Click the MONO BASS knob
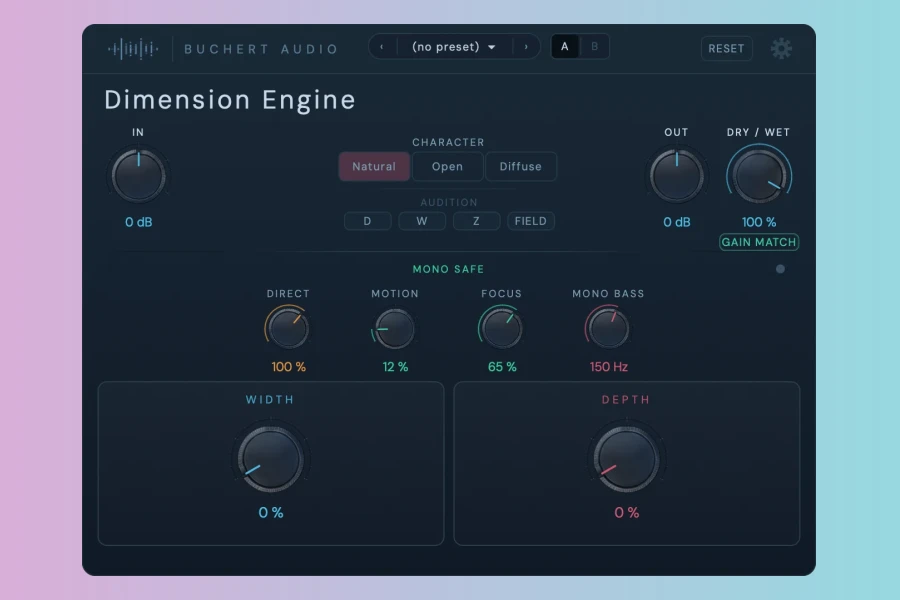Image resolution: width=900 pixels, height=600 pixels. tap(608, 328)
